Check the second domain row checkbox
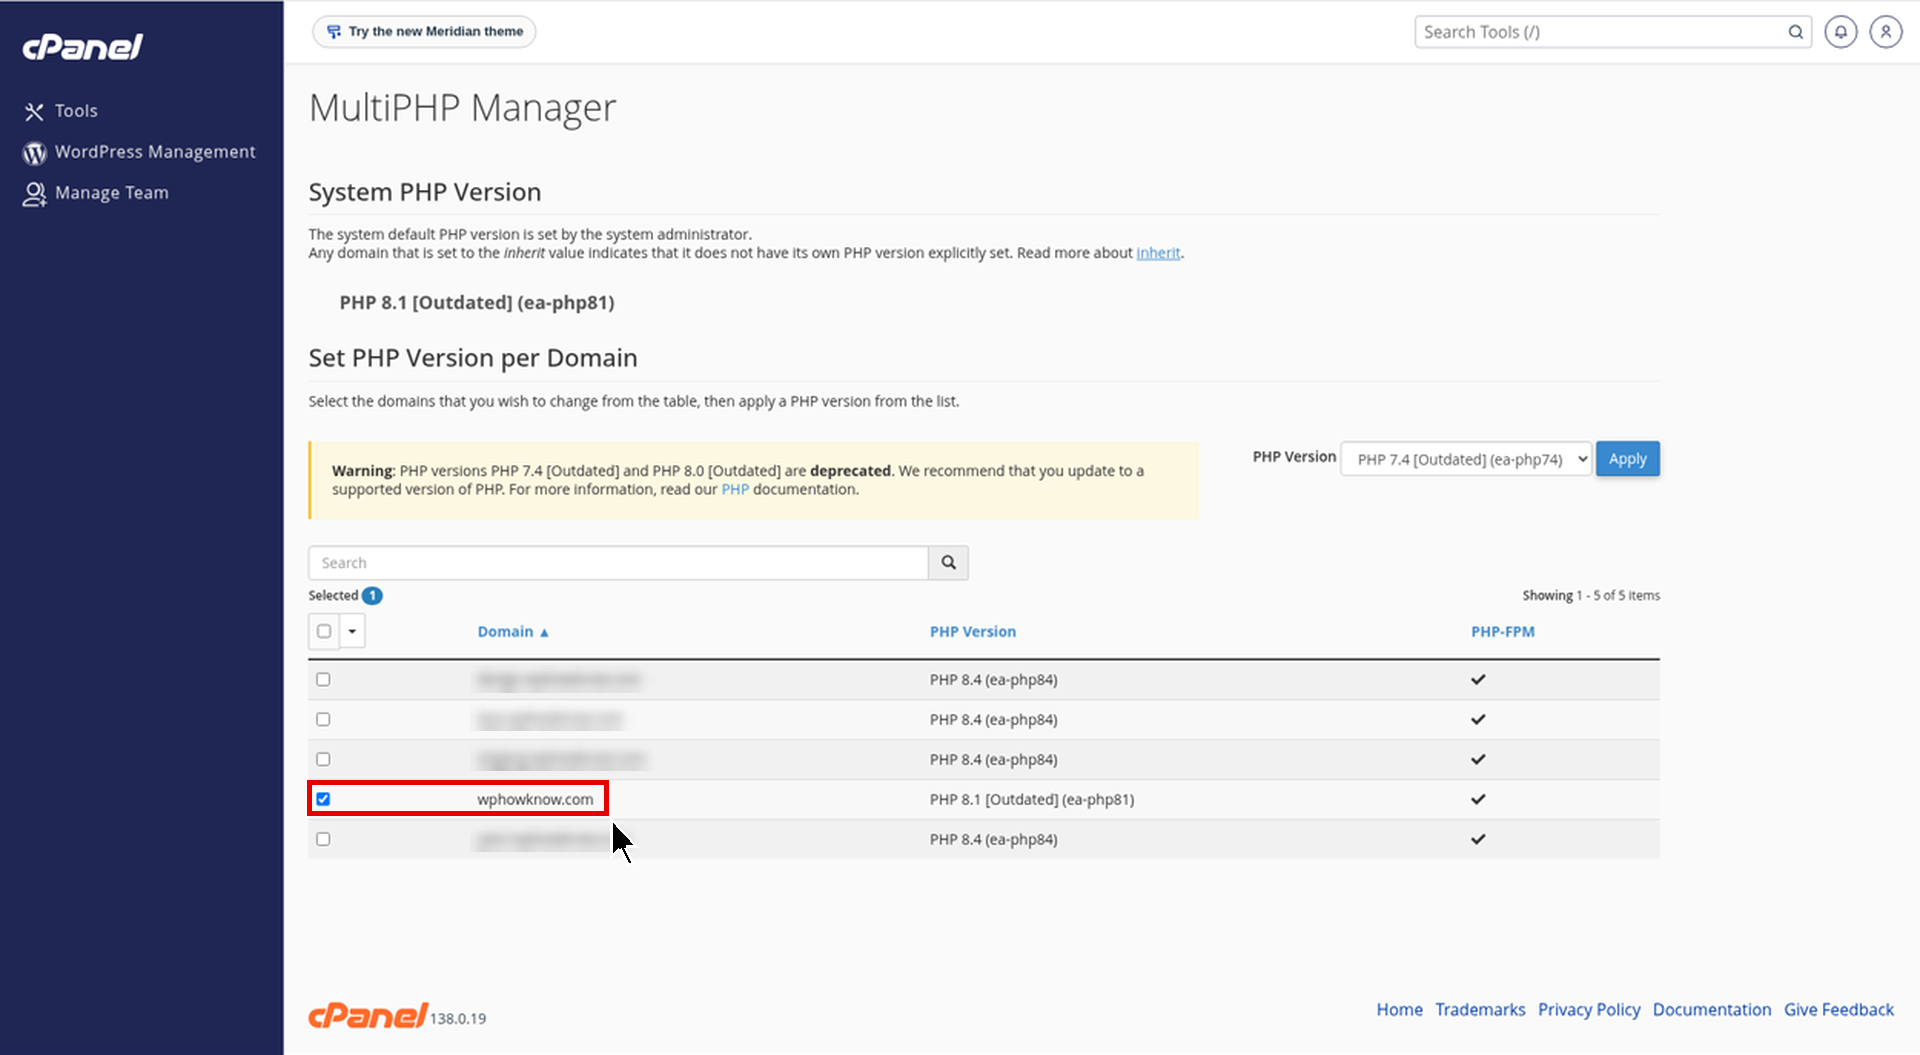This screenshot has width=1920, height=1055. coord(323,719)
